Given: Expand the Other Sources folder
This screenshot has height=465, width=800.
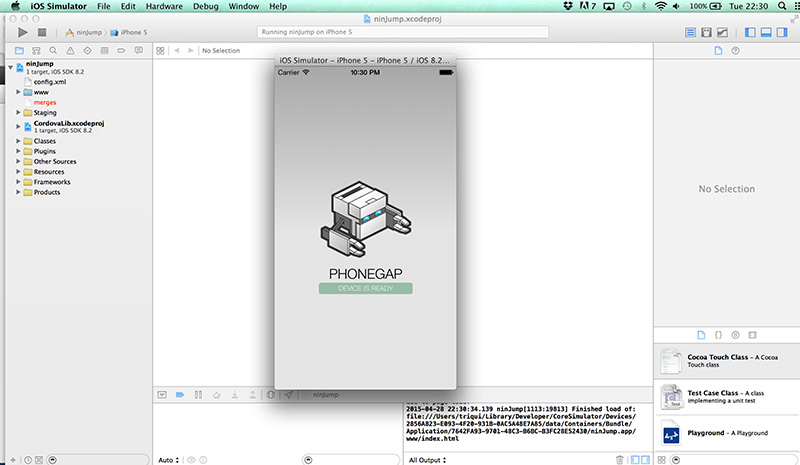Looking at the screenshot, I should [x=18, y=161].
